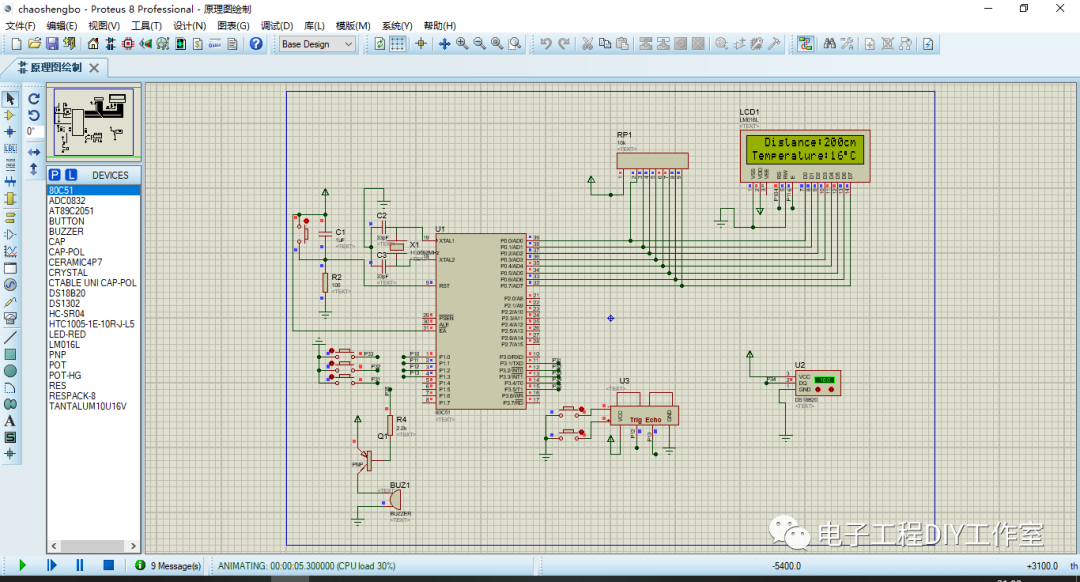The width and height of the screenshot is (1080, 582).
Task: Select Buses Mode tool
Action: click(10, 182)
